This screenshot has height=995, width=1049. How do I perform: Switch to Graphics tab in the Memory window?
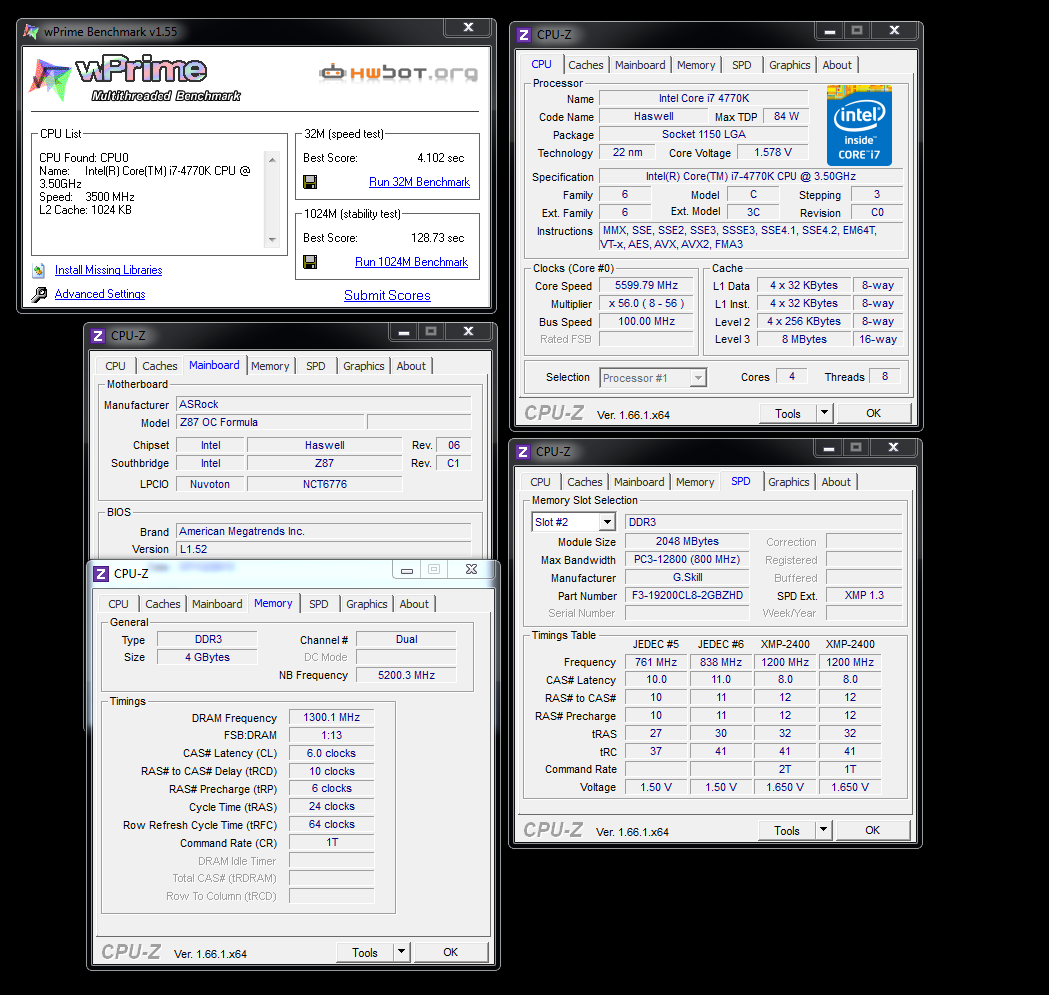click(367, 604)
